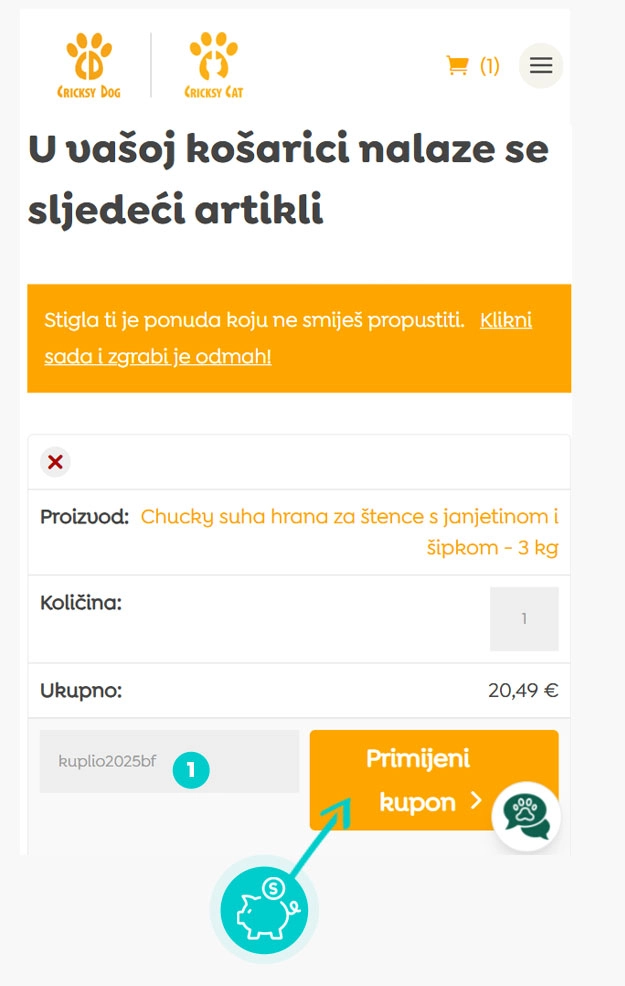Screen dimensions: 625x986
Task: Open the shopping cart icon
Action: click(457, 66)
